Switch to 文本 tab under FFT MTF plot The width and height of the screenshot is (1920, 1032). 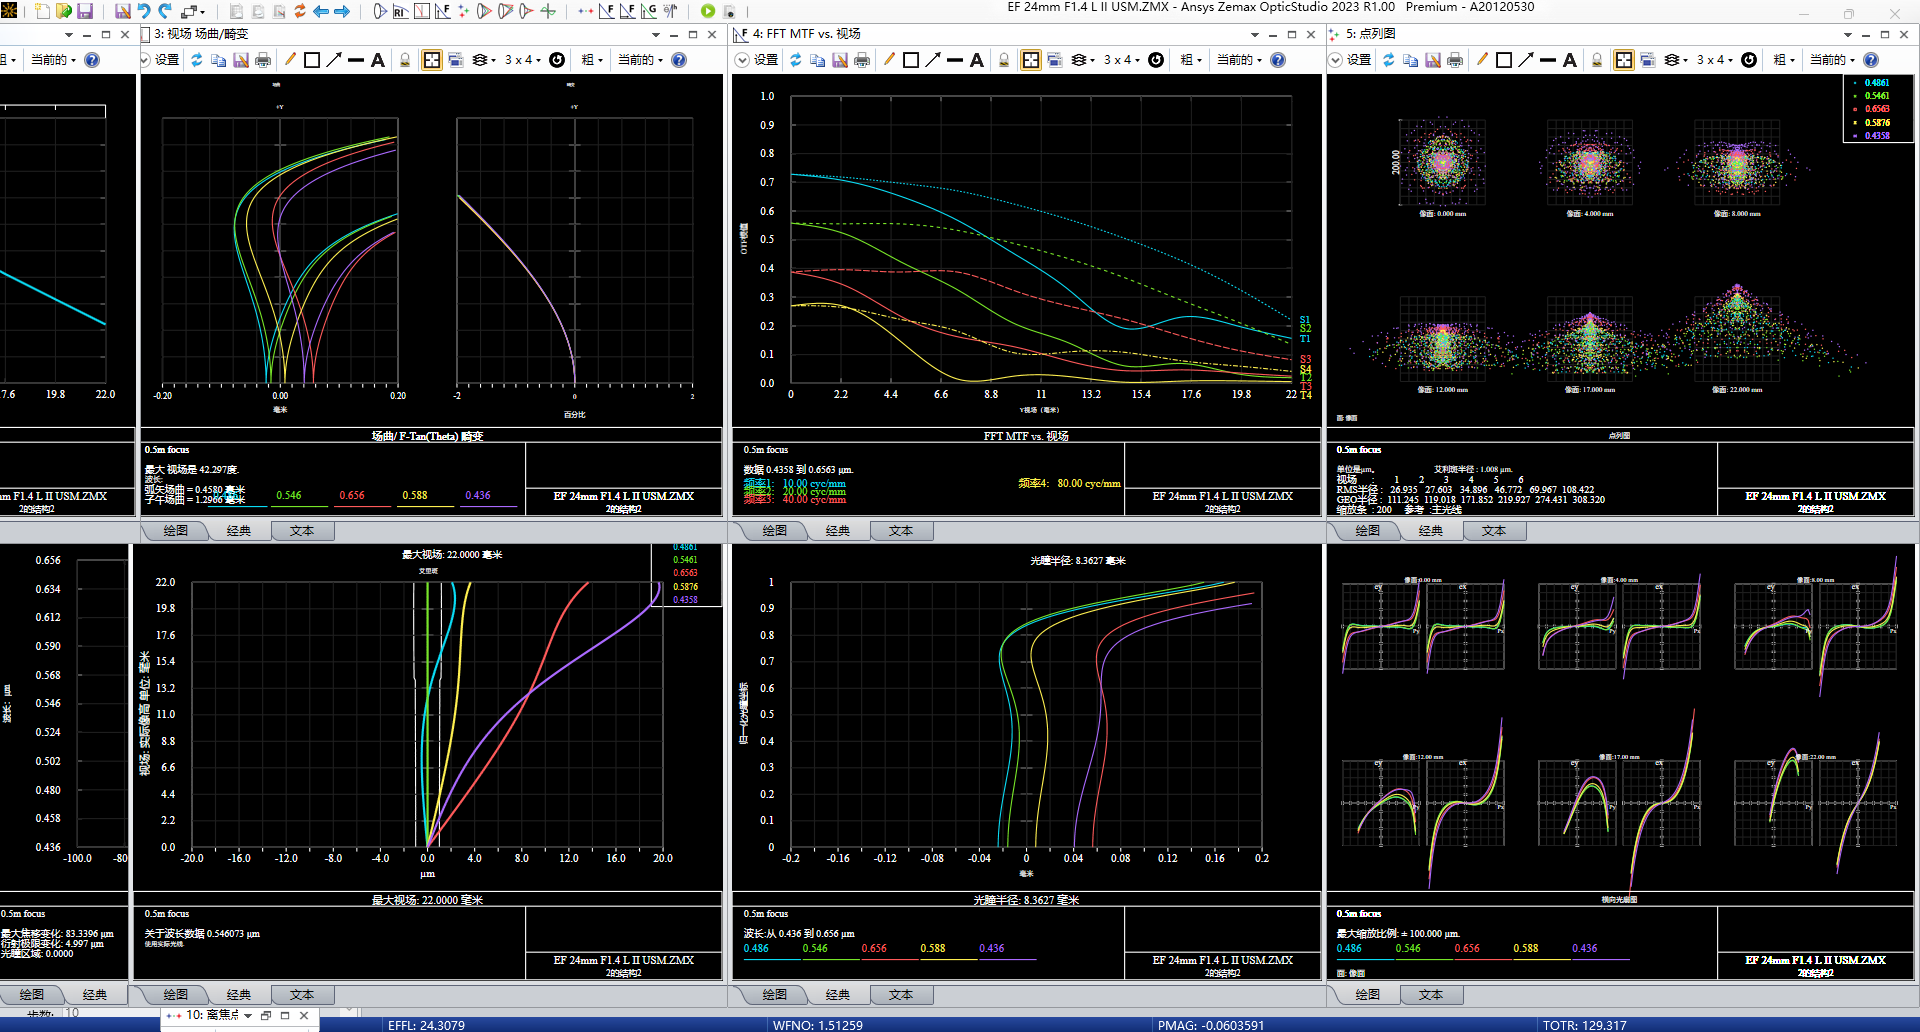pos(901,531)
